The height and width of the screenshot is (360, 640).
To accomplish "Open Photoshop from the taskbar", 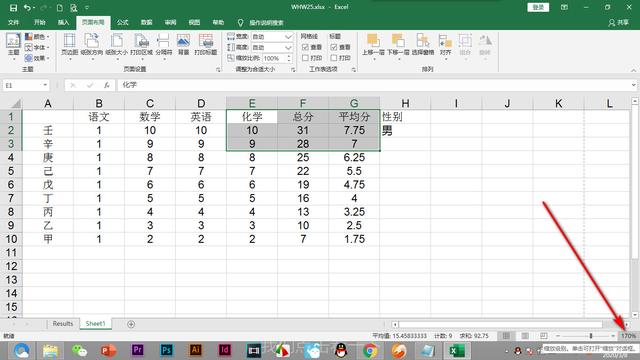I will pyautogui.click(x=167, y=350).
